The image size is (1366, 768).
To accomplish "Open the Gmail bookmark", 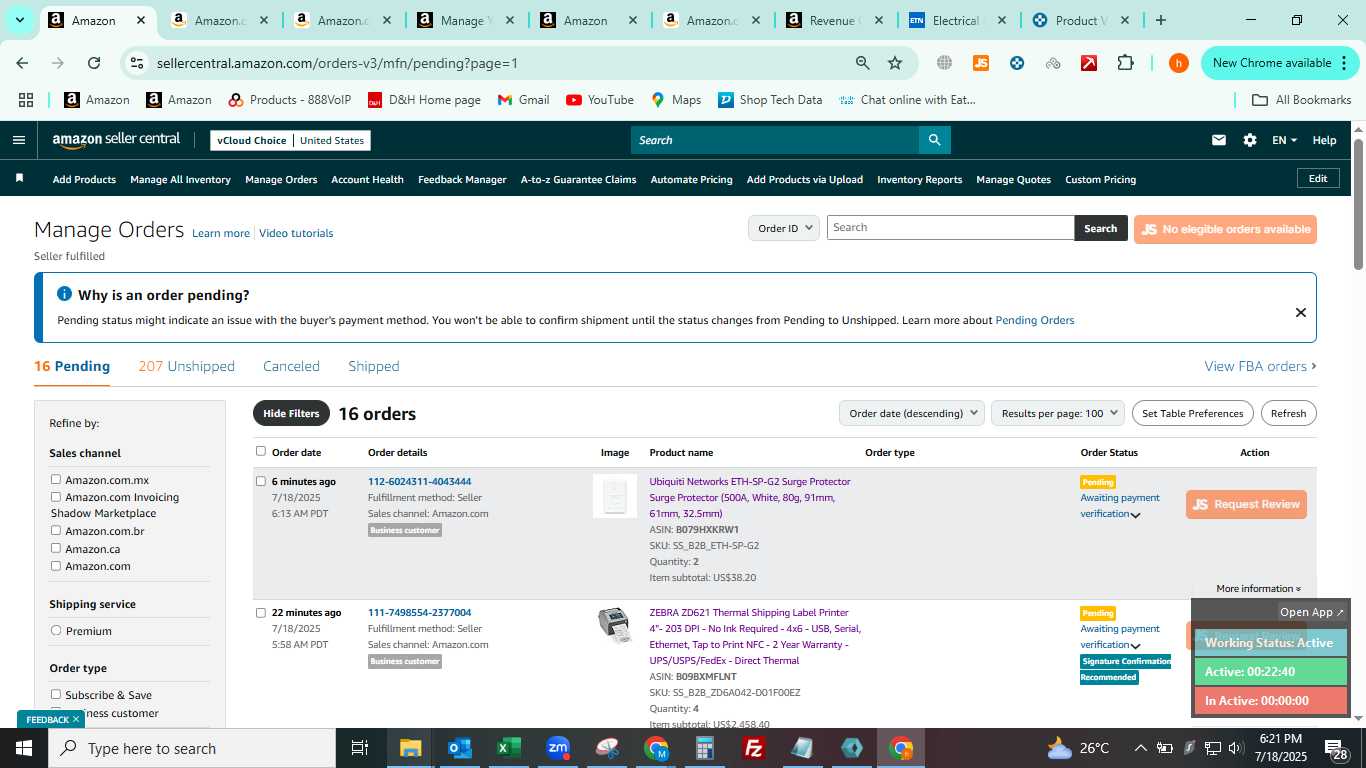I will tap(523, 100).
